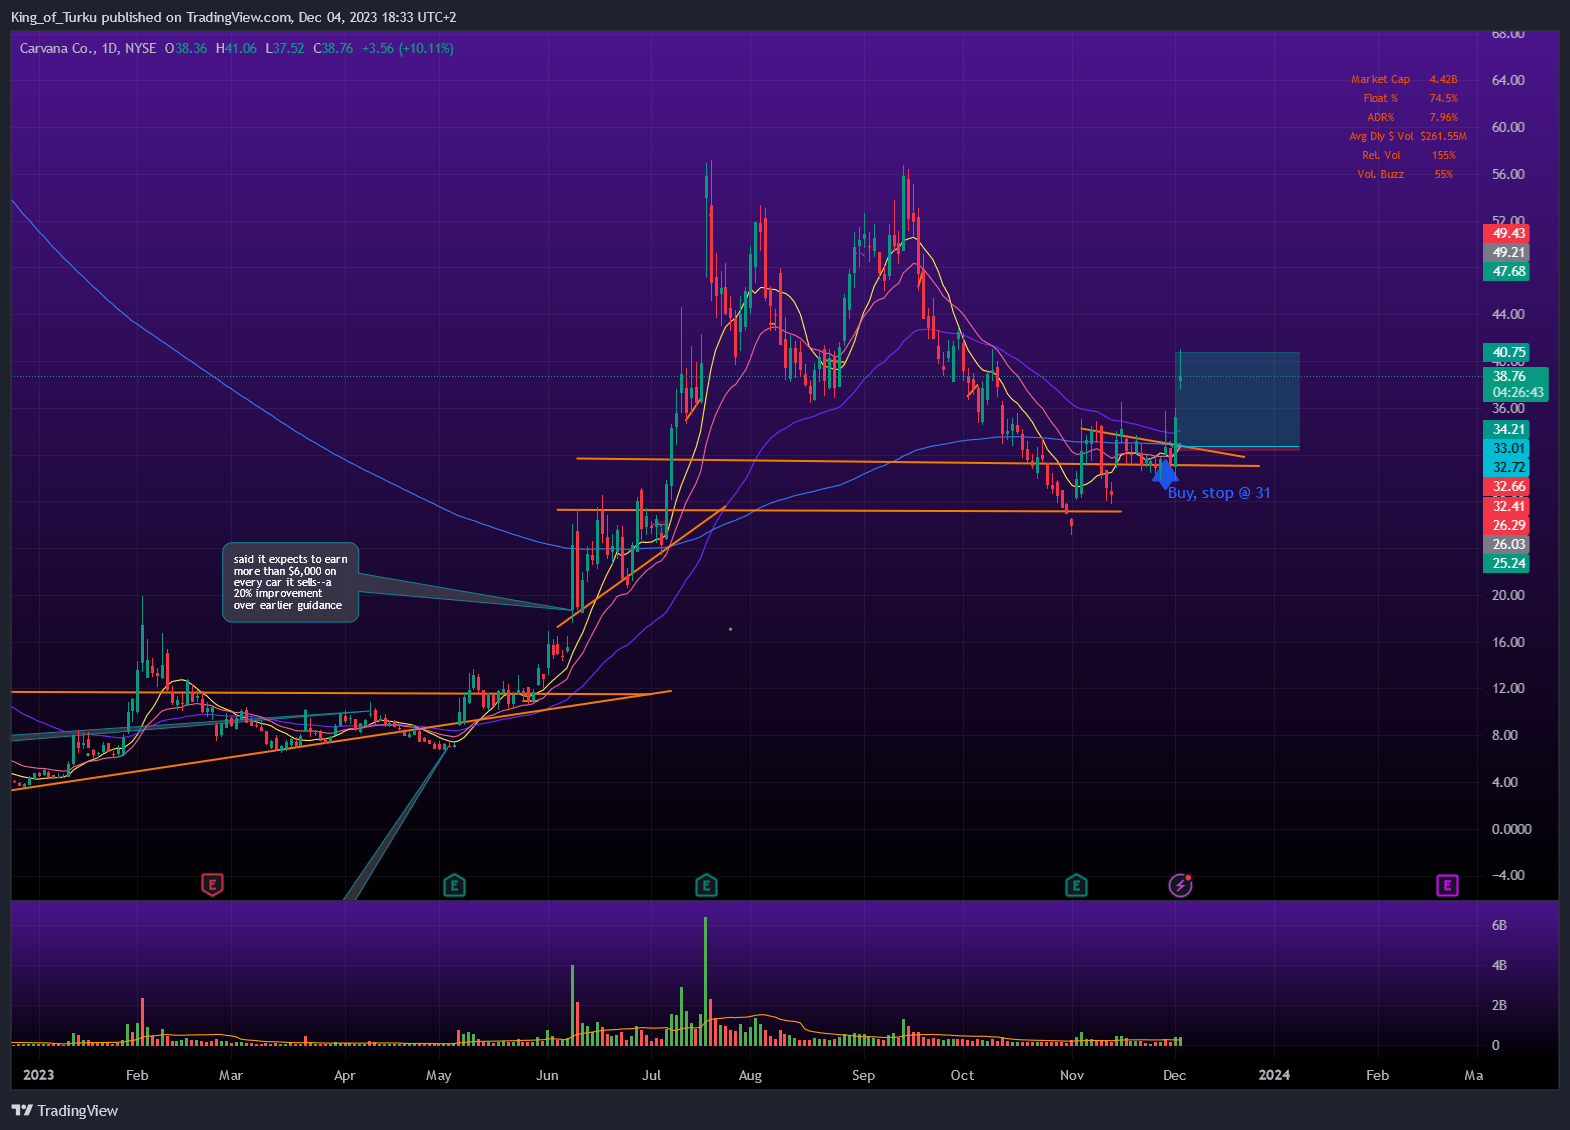1570x1130 pixels.
Task: Select the ADR% 7.96% value
Action: (x=1443, y=117)
